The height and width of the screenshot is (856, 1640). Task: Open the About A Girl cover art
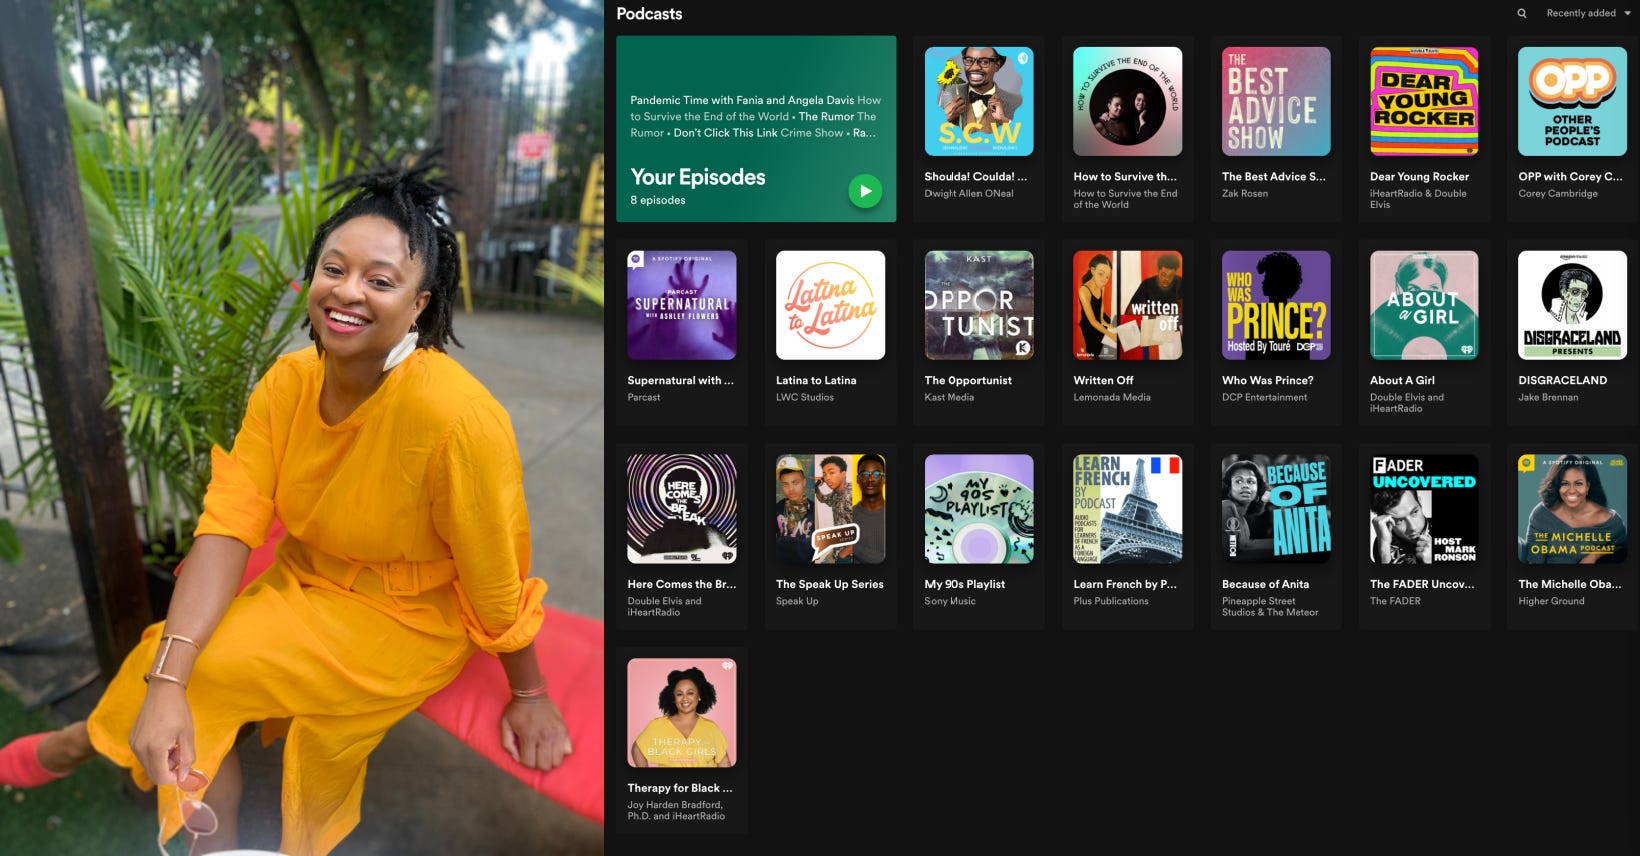click(1424, 305)
